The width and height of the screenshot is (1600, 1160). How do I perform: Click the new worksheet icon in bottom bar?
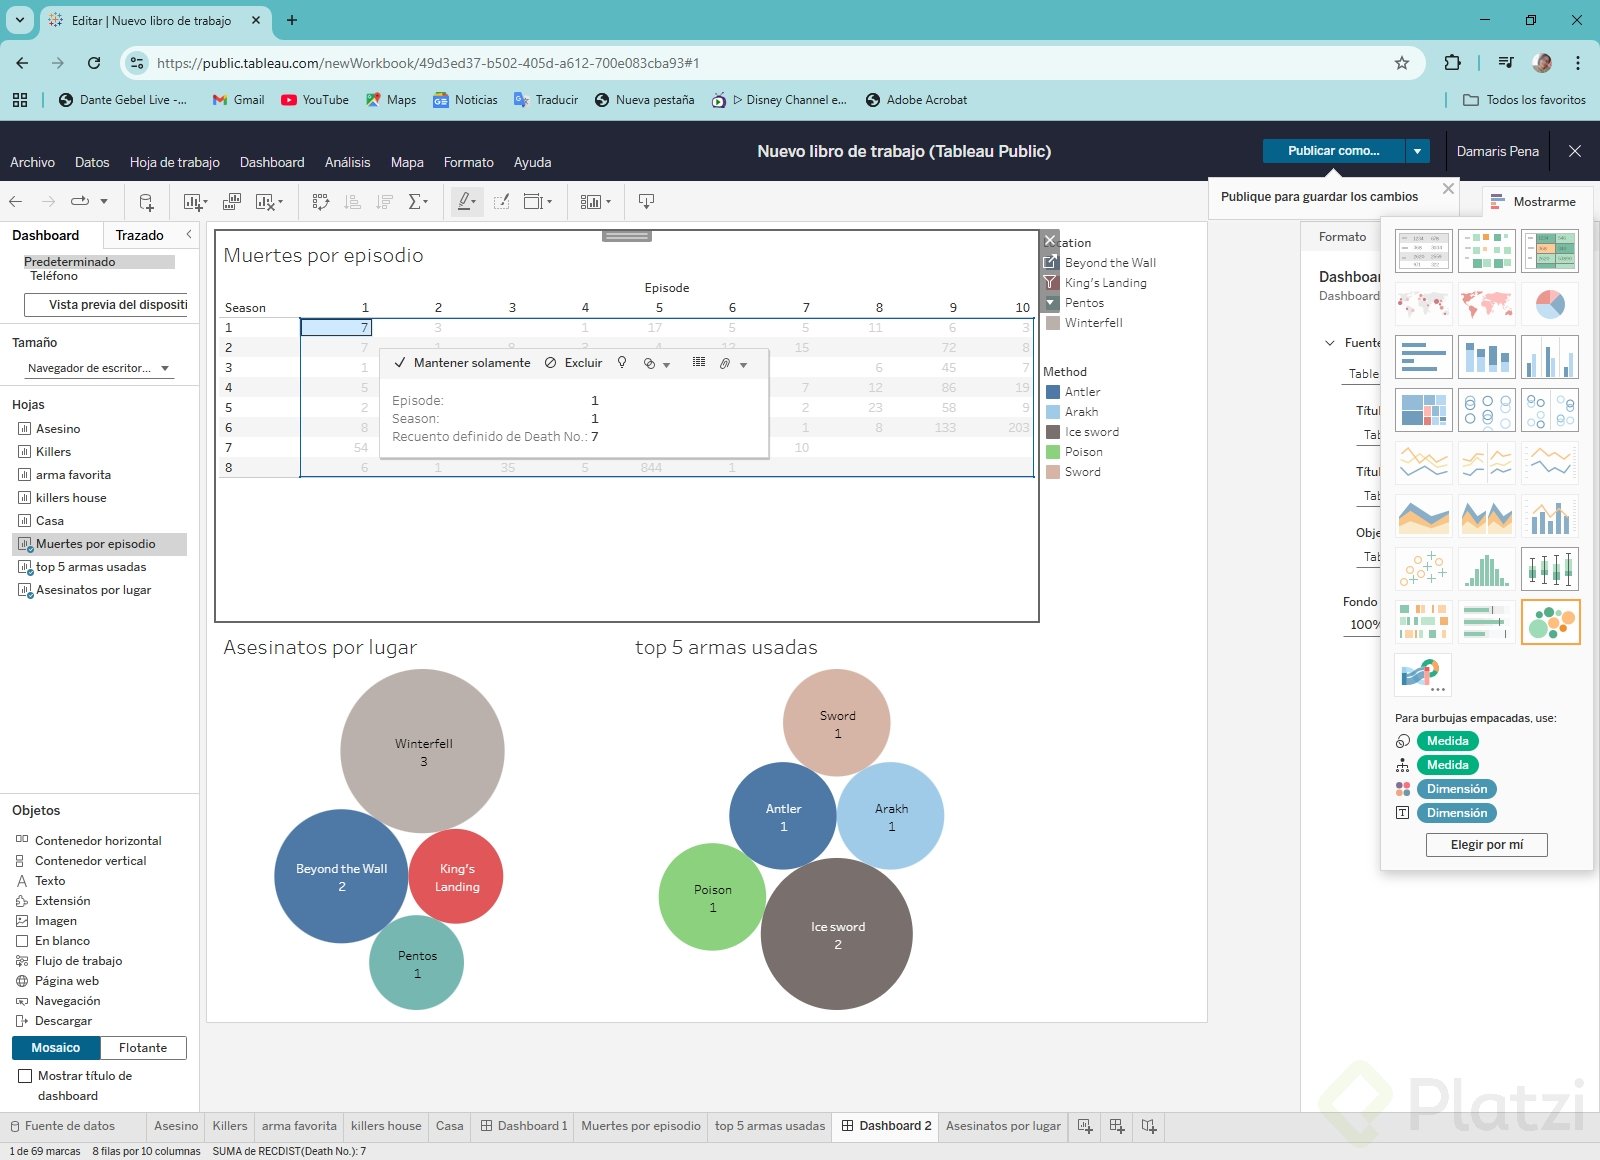(1085, 1126)
